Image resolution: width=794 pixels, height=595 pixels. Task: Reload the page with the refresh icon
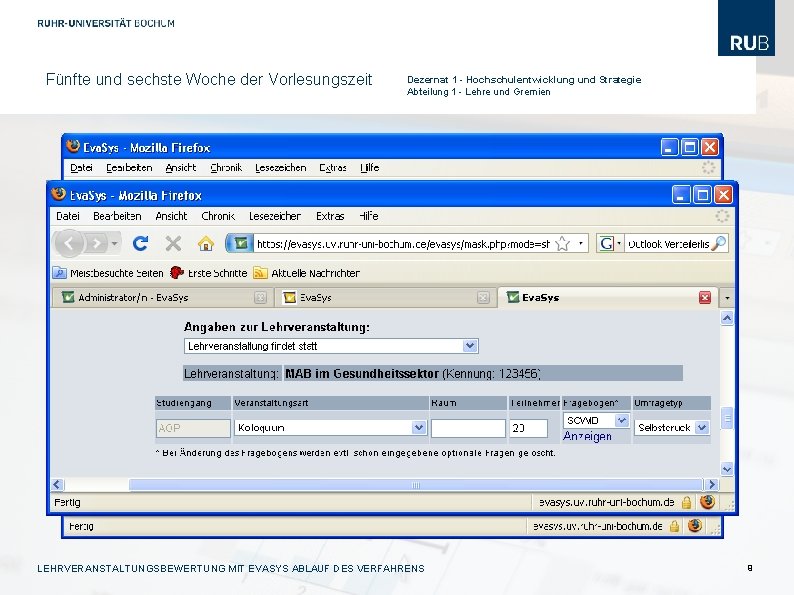(140, 244)
